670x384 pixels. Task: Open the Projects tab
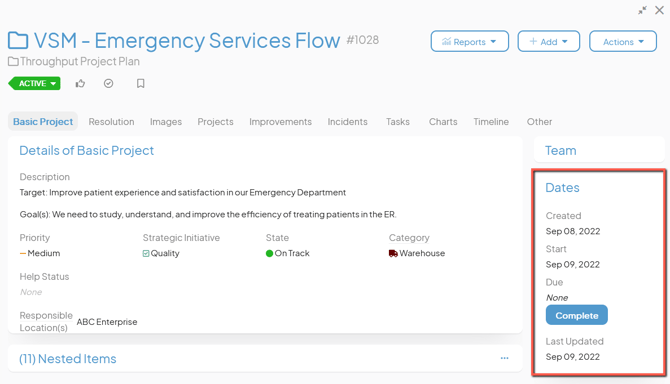click(215, 122)
